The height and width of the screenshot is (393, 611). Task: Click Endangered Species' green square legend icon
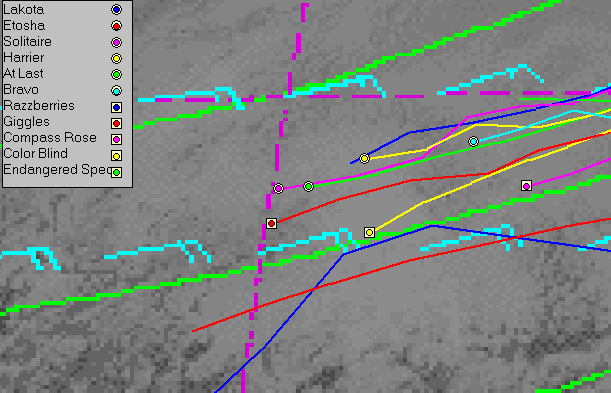[x=116, y=172]
